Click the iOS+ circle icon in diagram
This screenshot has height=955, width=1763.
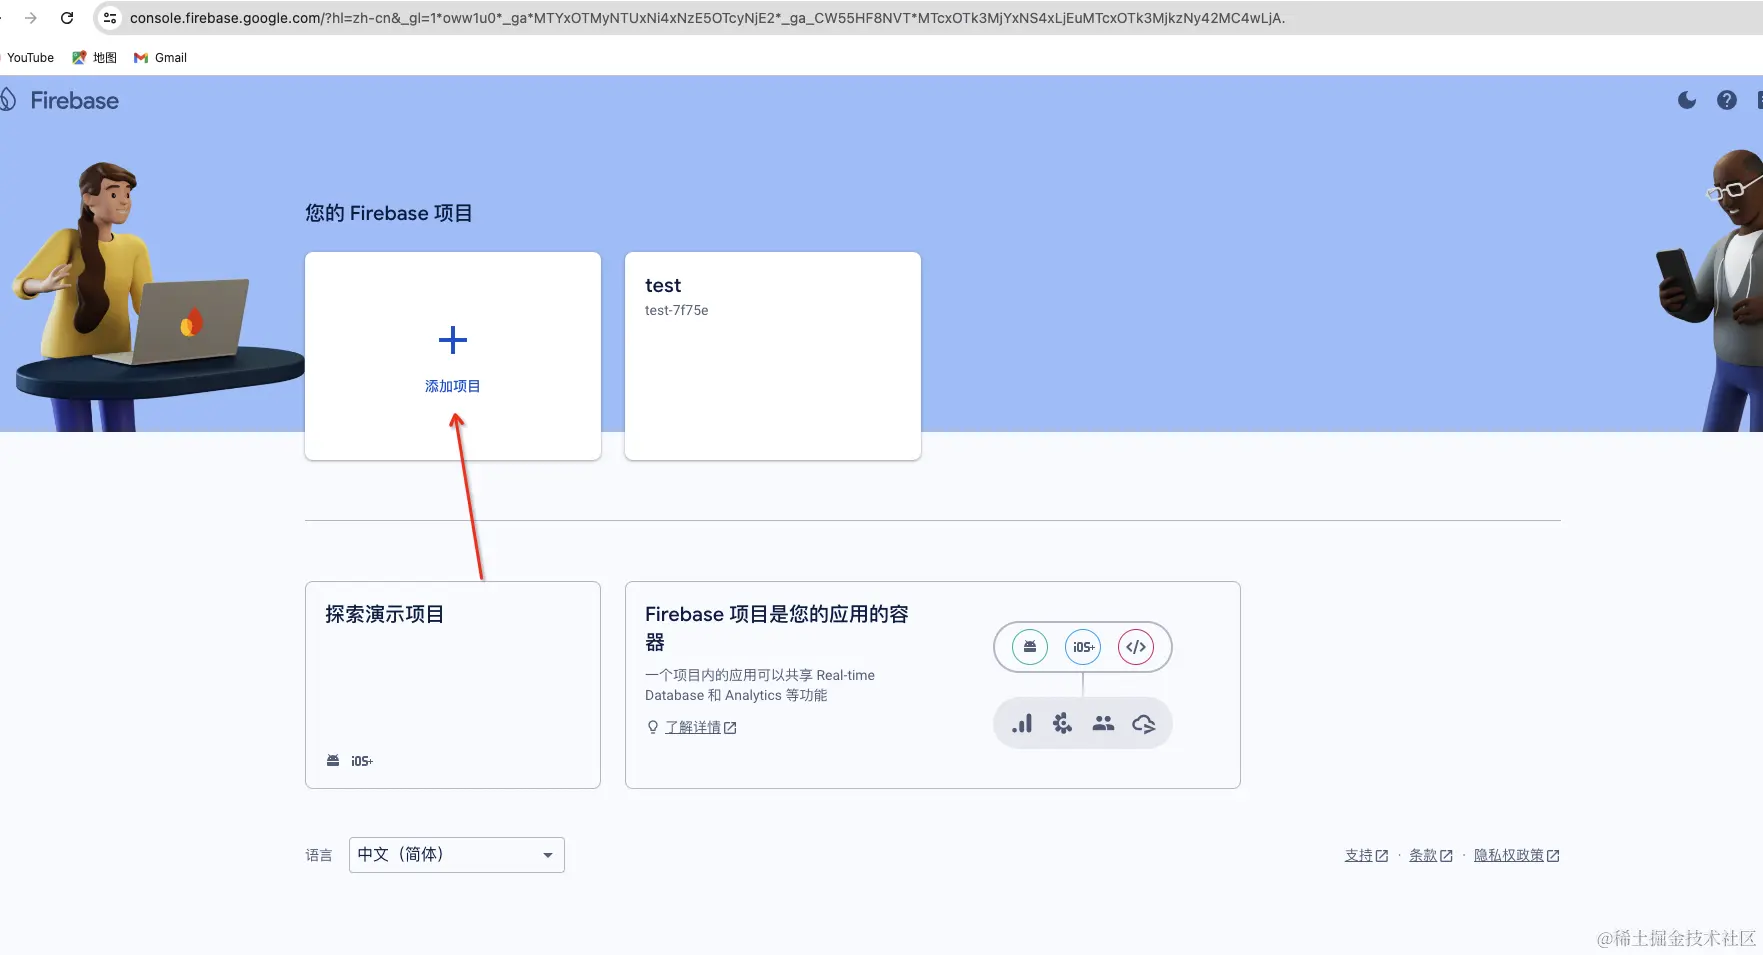tap(1083, 647)
